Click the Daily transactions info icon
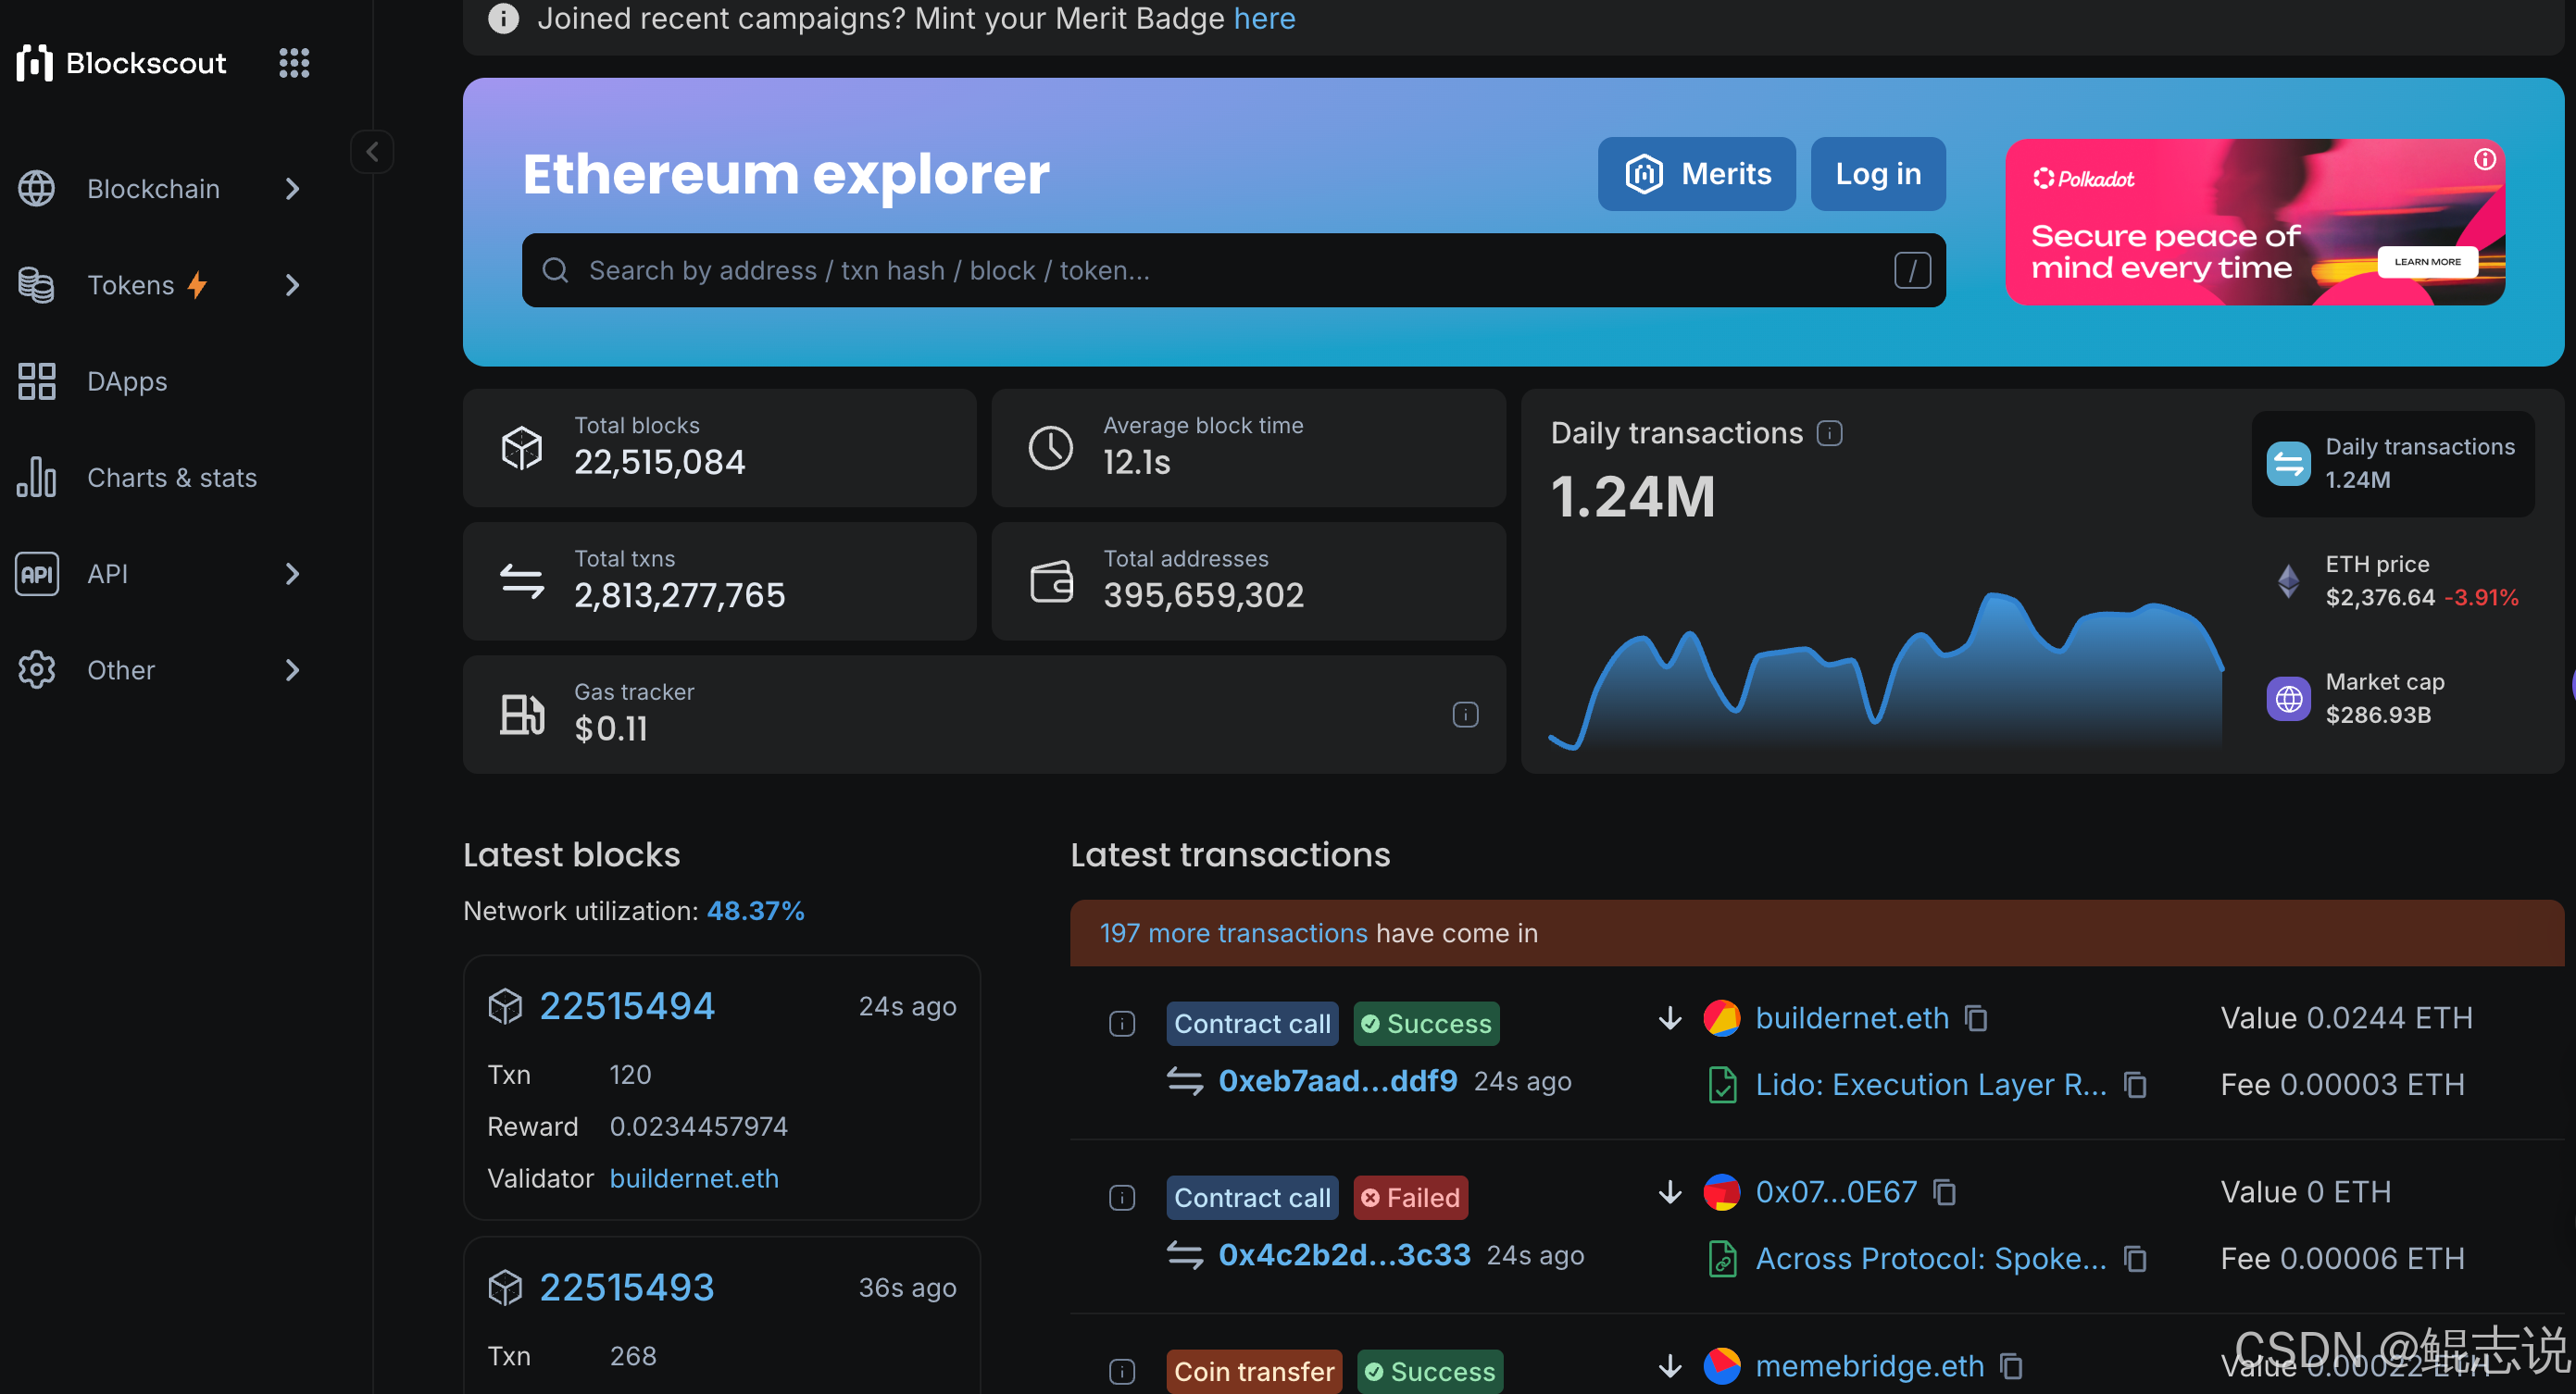 (x=1829, y=433)
